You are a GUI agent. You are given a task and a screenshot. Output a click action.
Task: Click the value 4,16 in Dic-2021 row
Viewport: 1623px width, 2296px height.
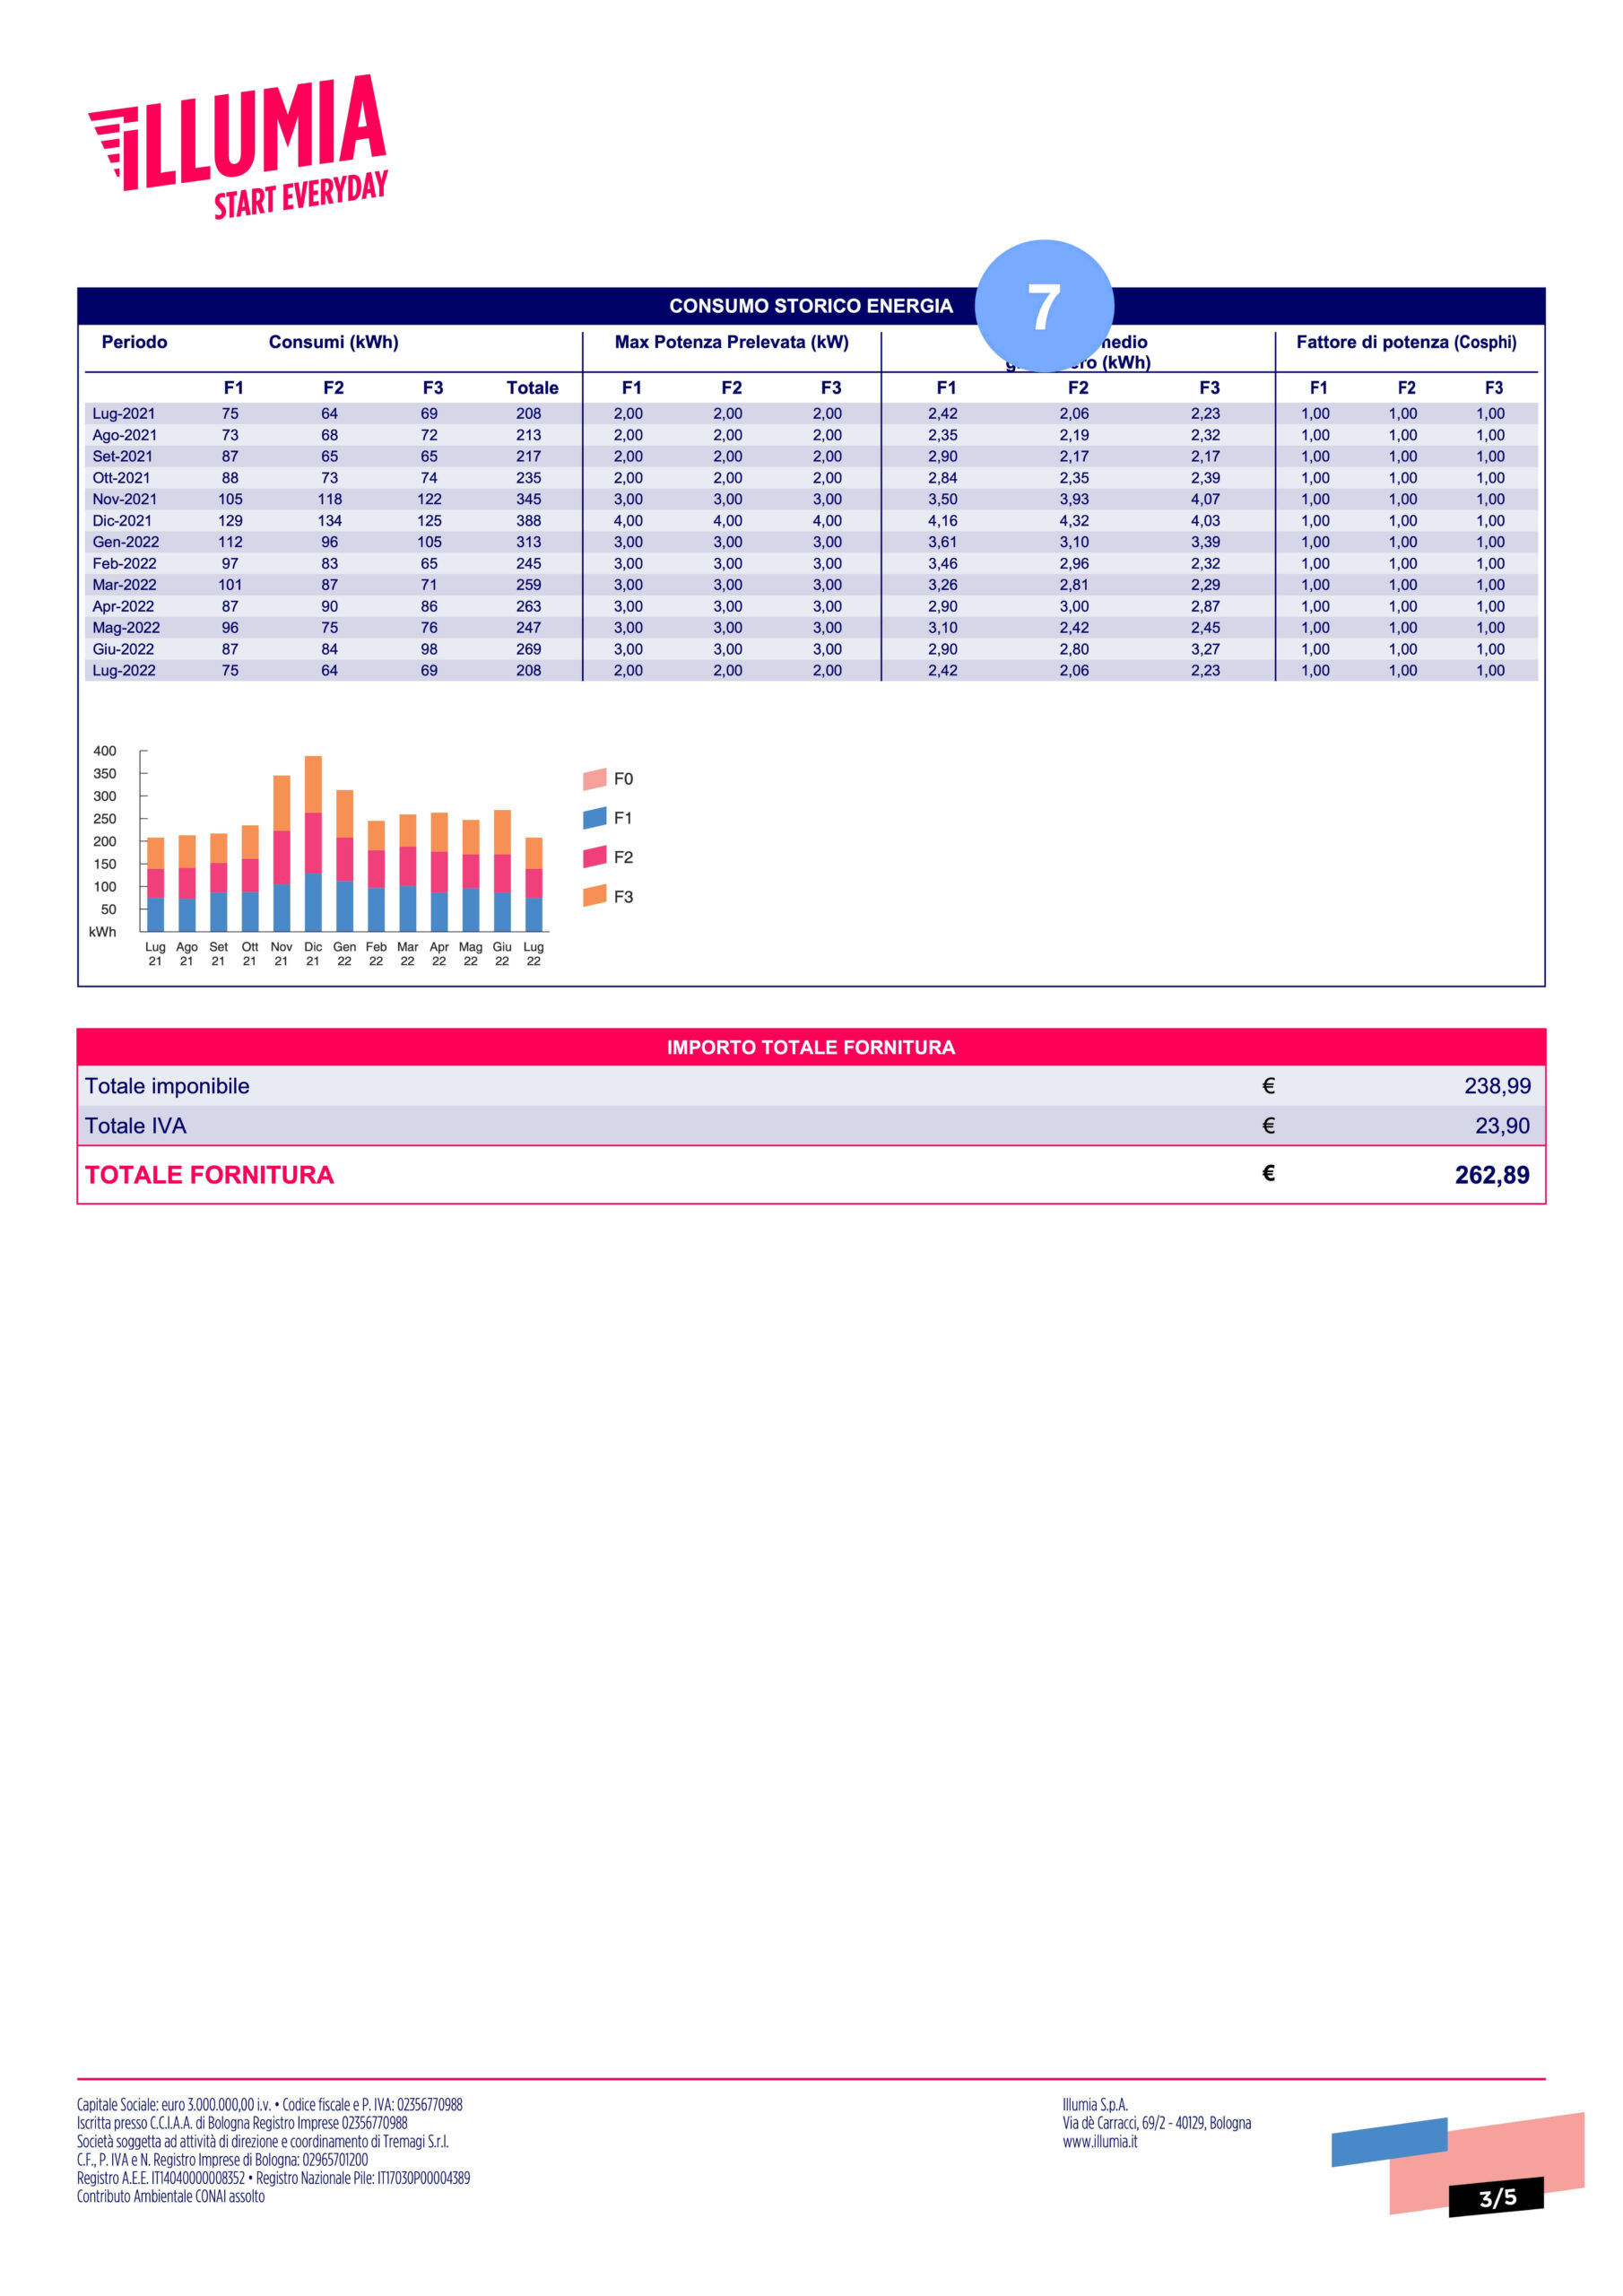coord(943,521)
